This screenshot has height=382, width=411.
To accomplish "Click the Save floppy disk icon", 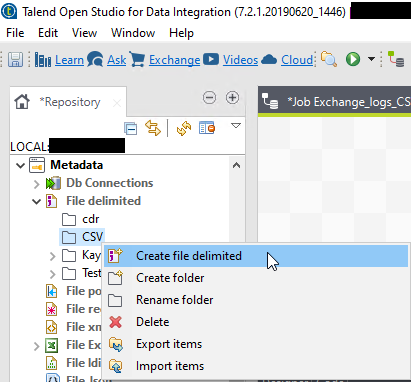I will click(x=15, y=60).
